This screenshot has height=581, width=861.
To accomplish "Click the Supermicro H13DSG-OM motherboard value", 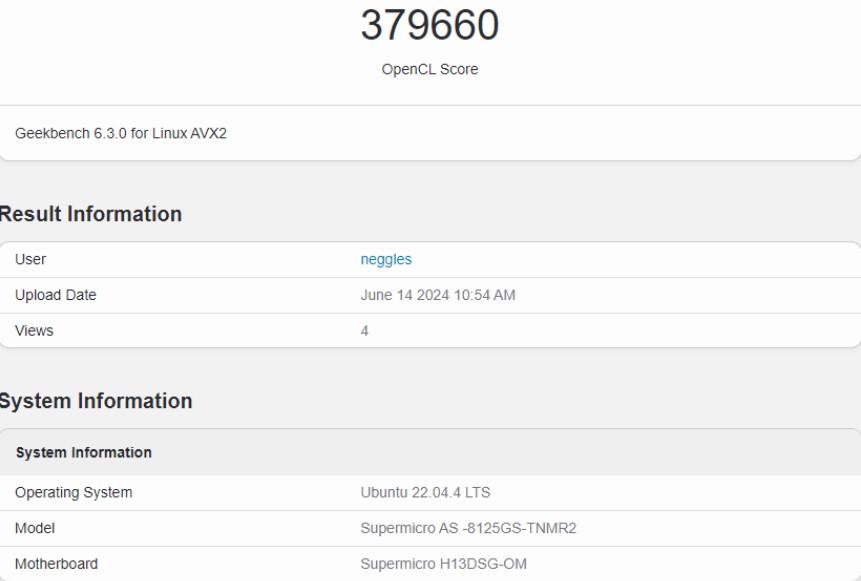I will pos(443,563).
